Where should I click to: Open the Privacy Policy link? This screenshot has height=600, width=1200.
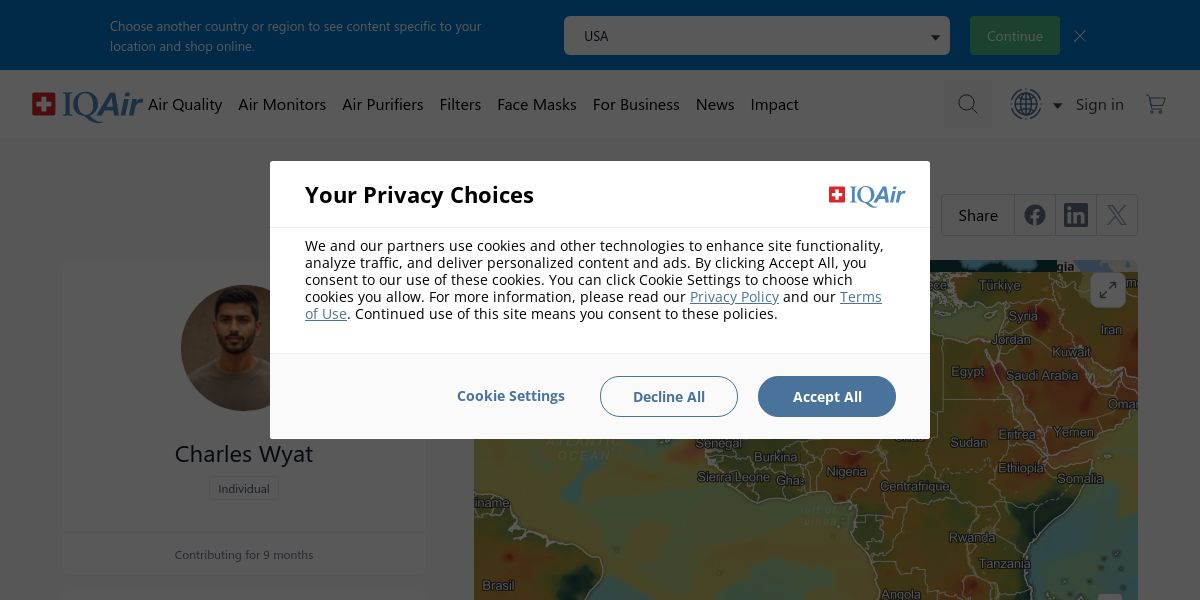click(734, 297)
